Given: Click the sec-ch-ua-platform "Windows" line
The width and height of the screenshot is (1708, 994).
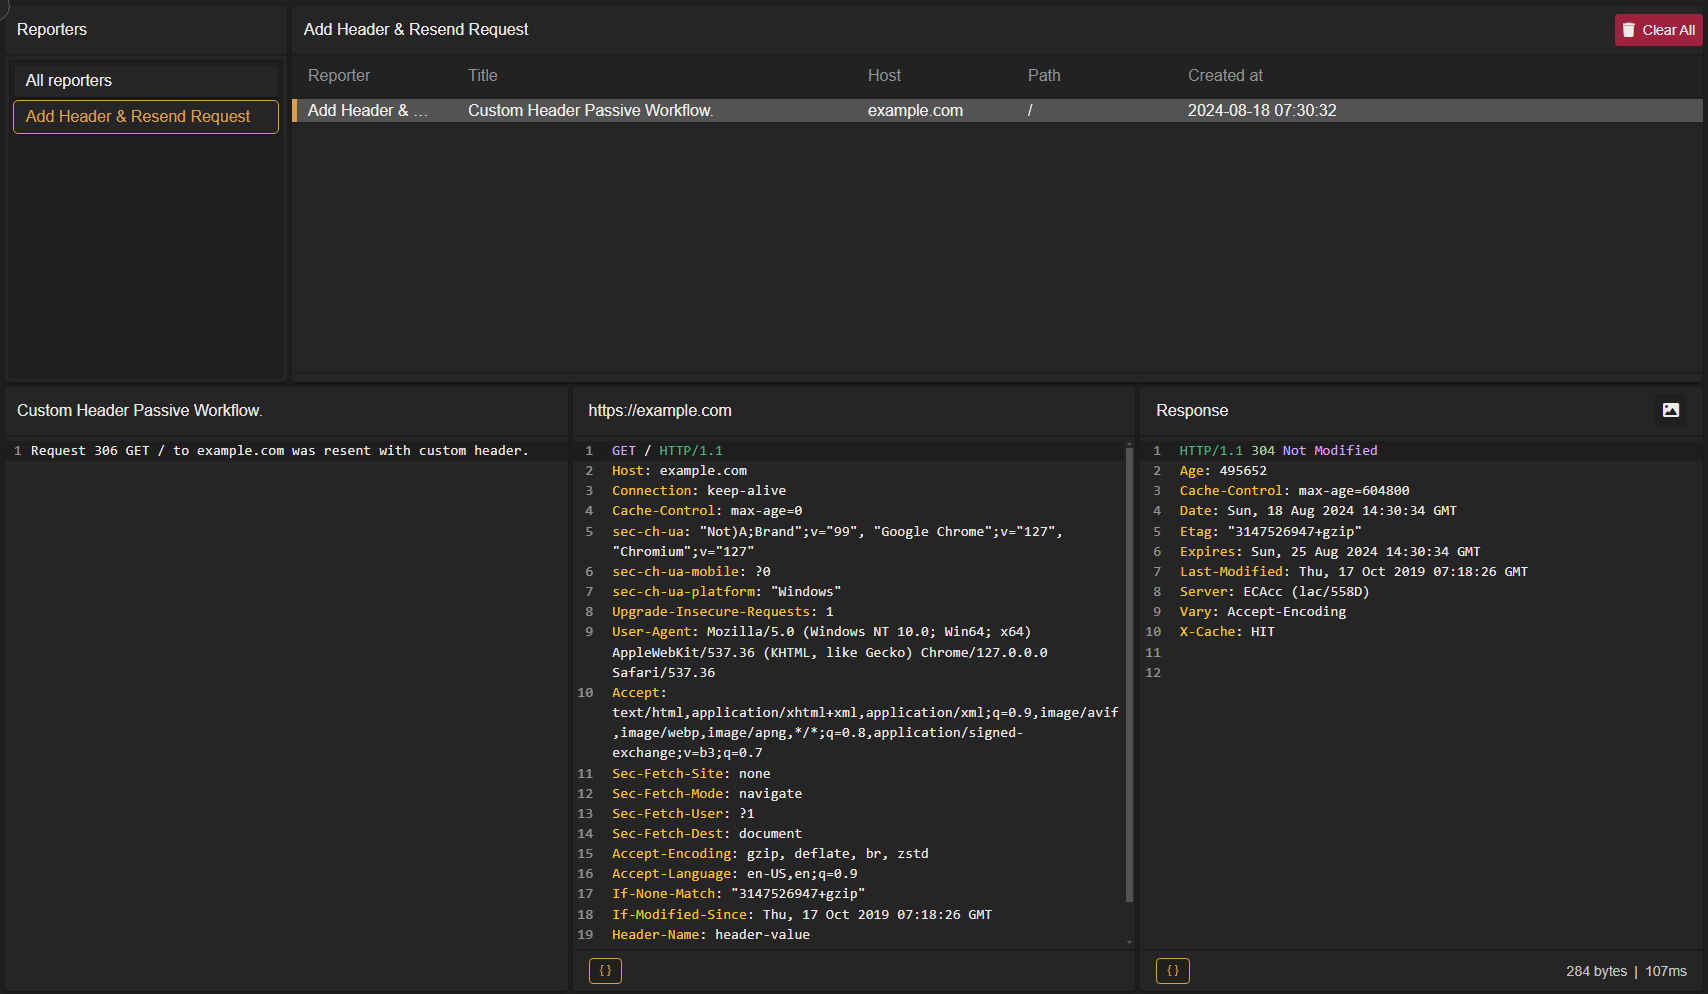Looking at the screenshot, I should pyautogui.click(x=727, y=592).
